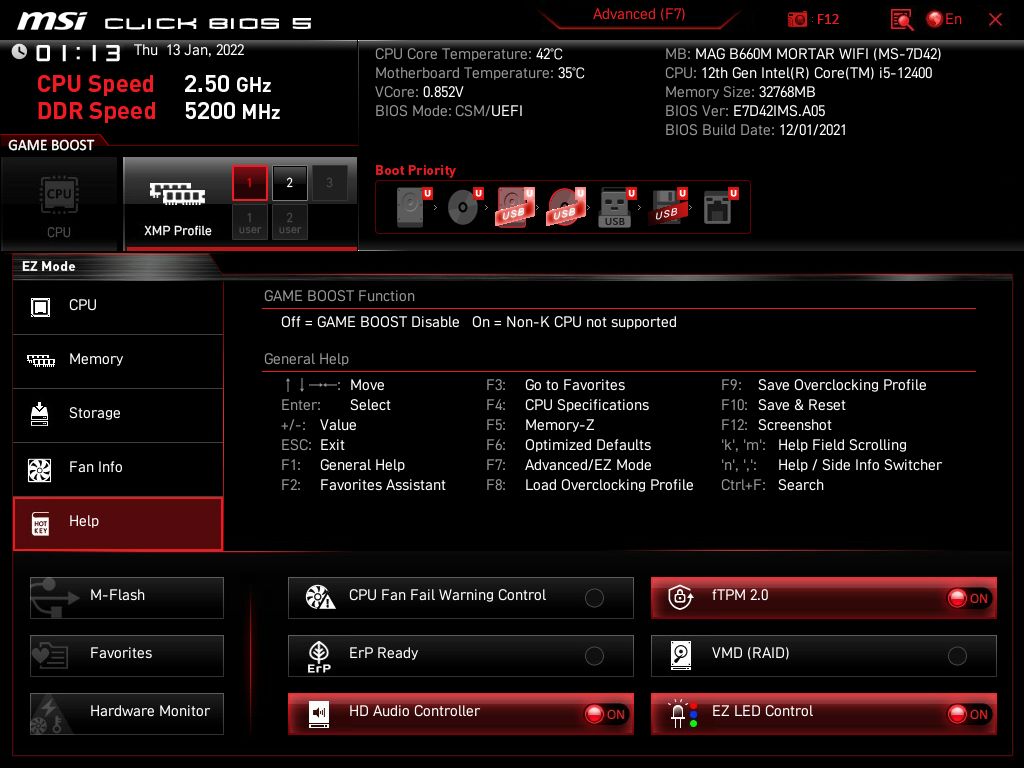Open Hardware Monitor
Screen dimensions: 1024x768
(x=127, y=714)
